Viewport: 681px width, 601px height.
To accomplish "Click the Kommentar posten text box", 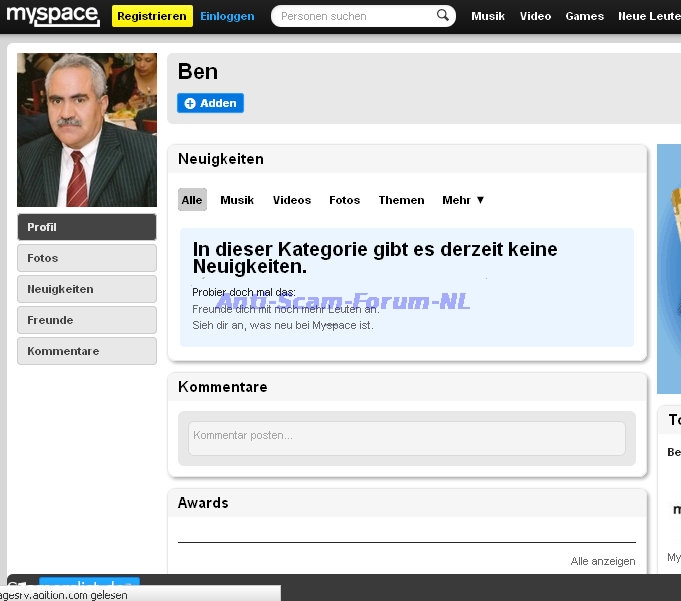I will [x=406, y=436].
